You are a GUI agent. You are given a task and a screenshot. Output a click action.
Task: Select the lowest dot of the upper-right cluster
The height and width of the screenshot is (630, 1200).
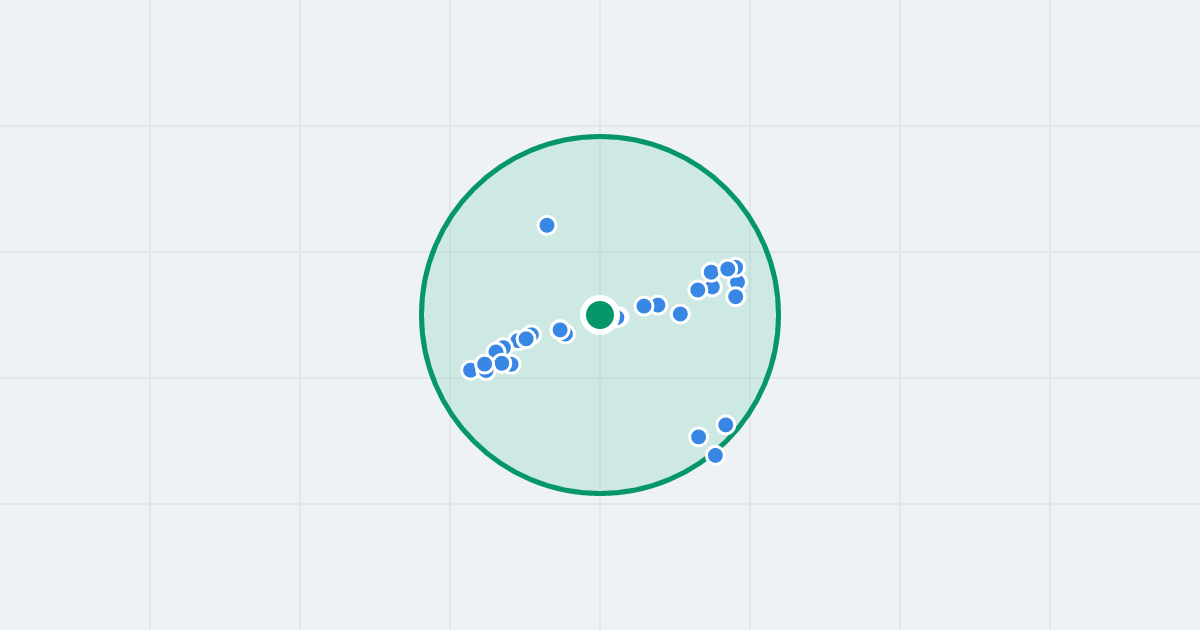click(736, 296)
